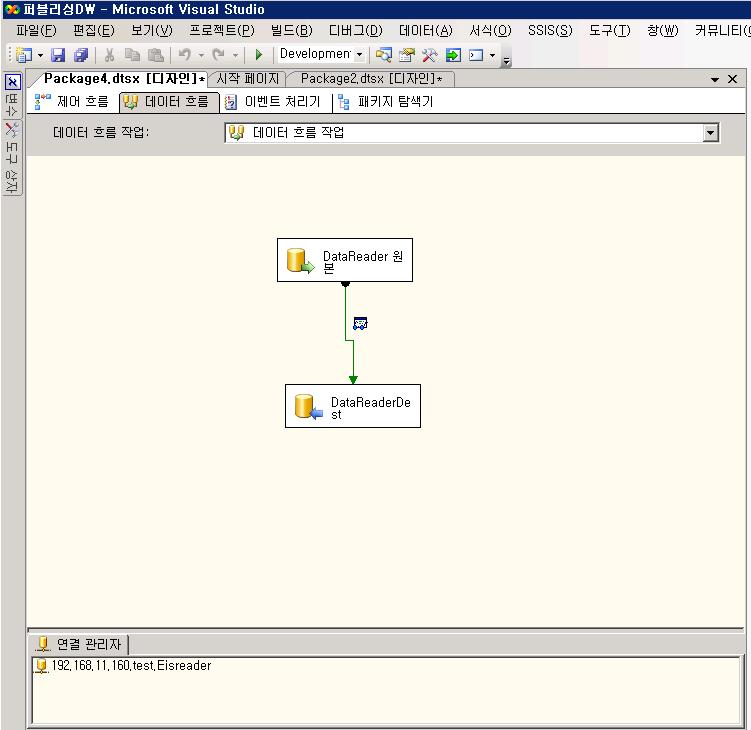751x730 pixels.
Task: Select the DataReader 원본 source component
Action: click(x=345, y=260)
